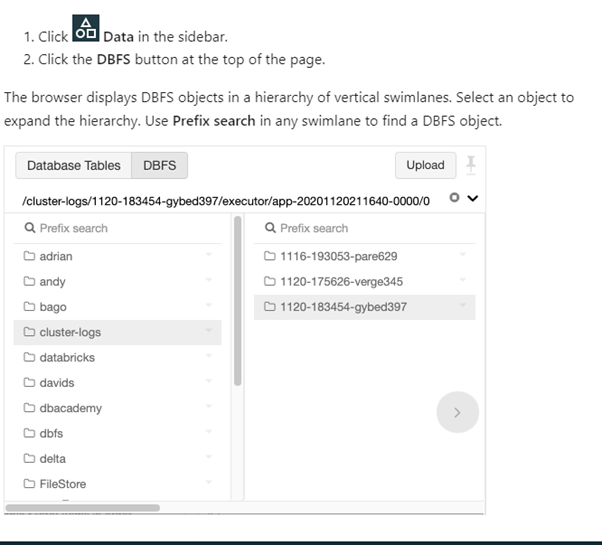Open the dropdown arrow for 1120-183454-gybed397
602x545 pixels.
(463, 306)
